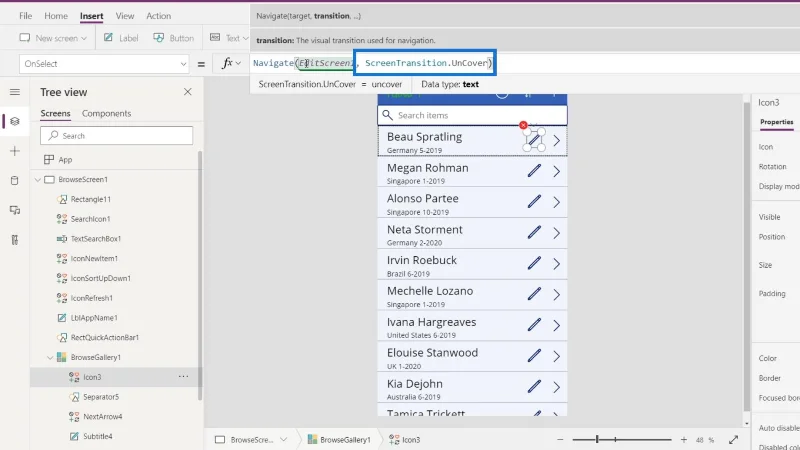Select LblAppName1 in the tree

[94, 318]
